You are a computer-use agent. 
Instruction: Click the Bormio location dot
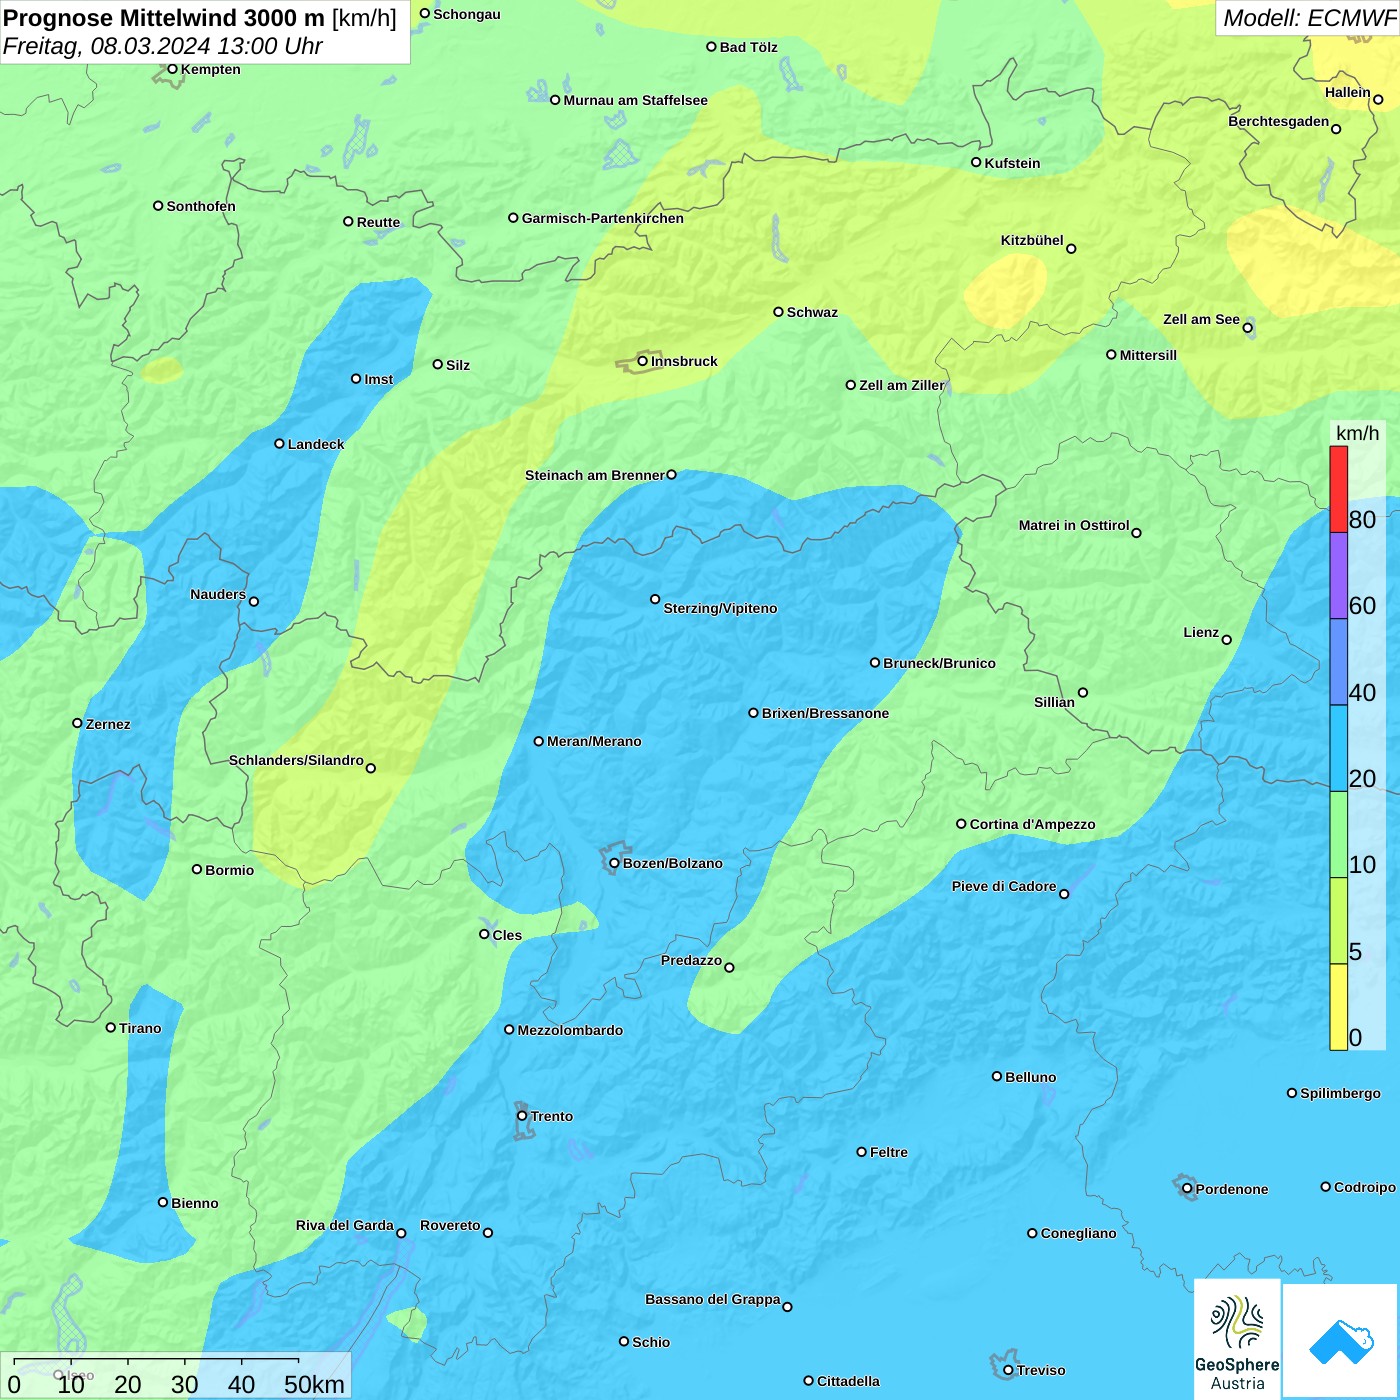pos(197,869)
